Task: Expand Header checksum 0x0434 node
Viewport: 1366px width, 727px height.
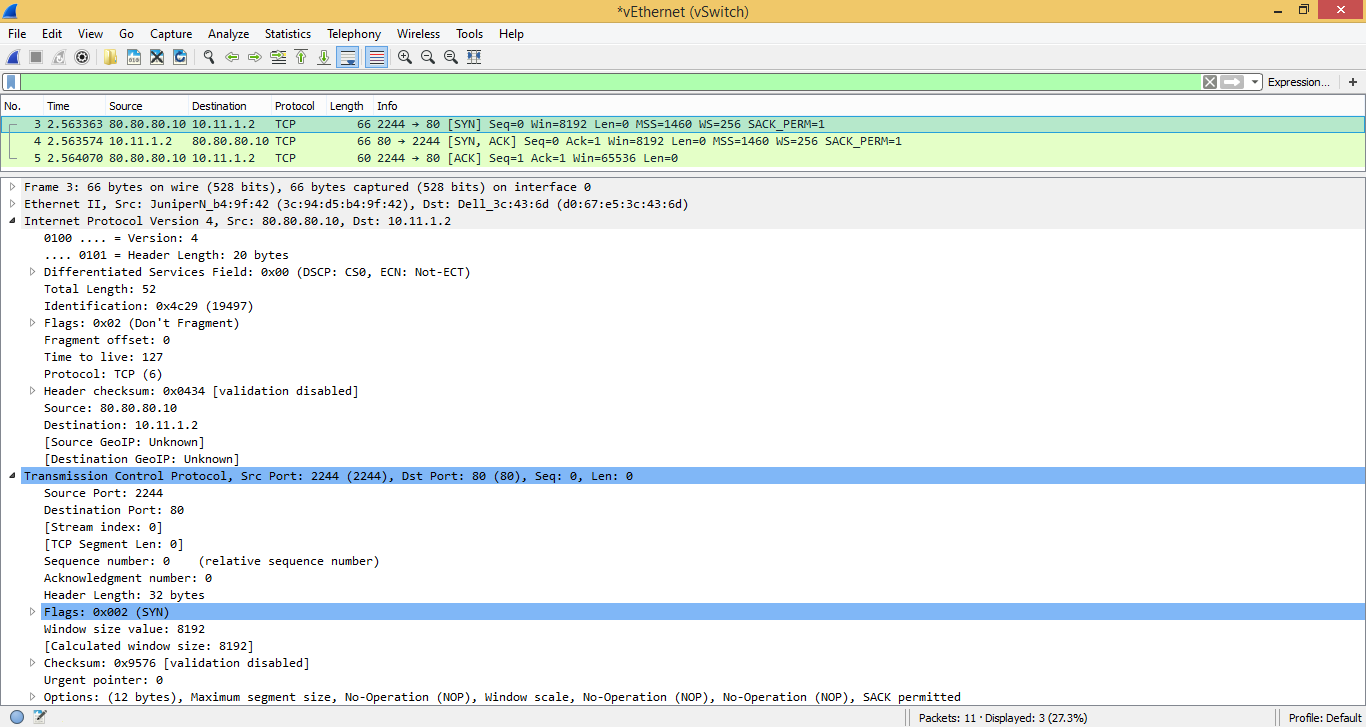Action: [x=33, y=391]
